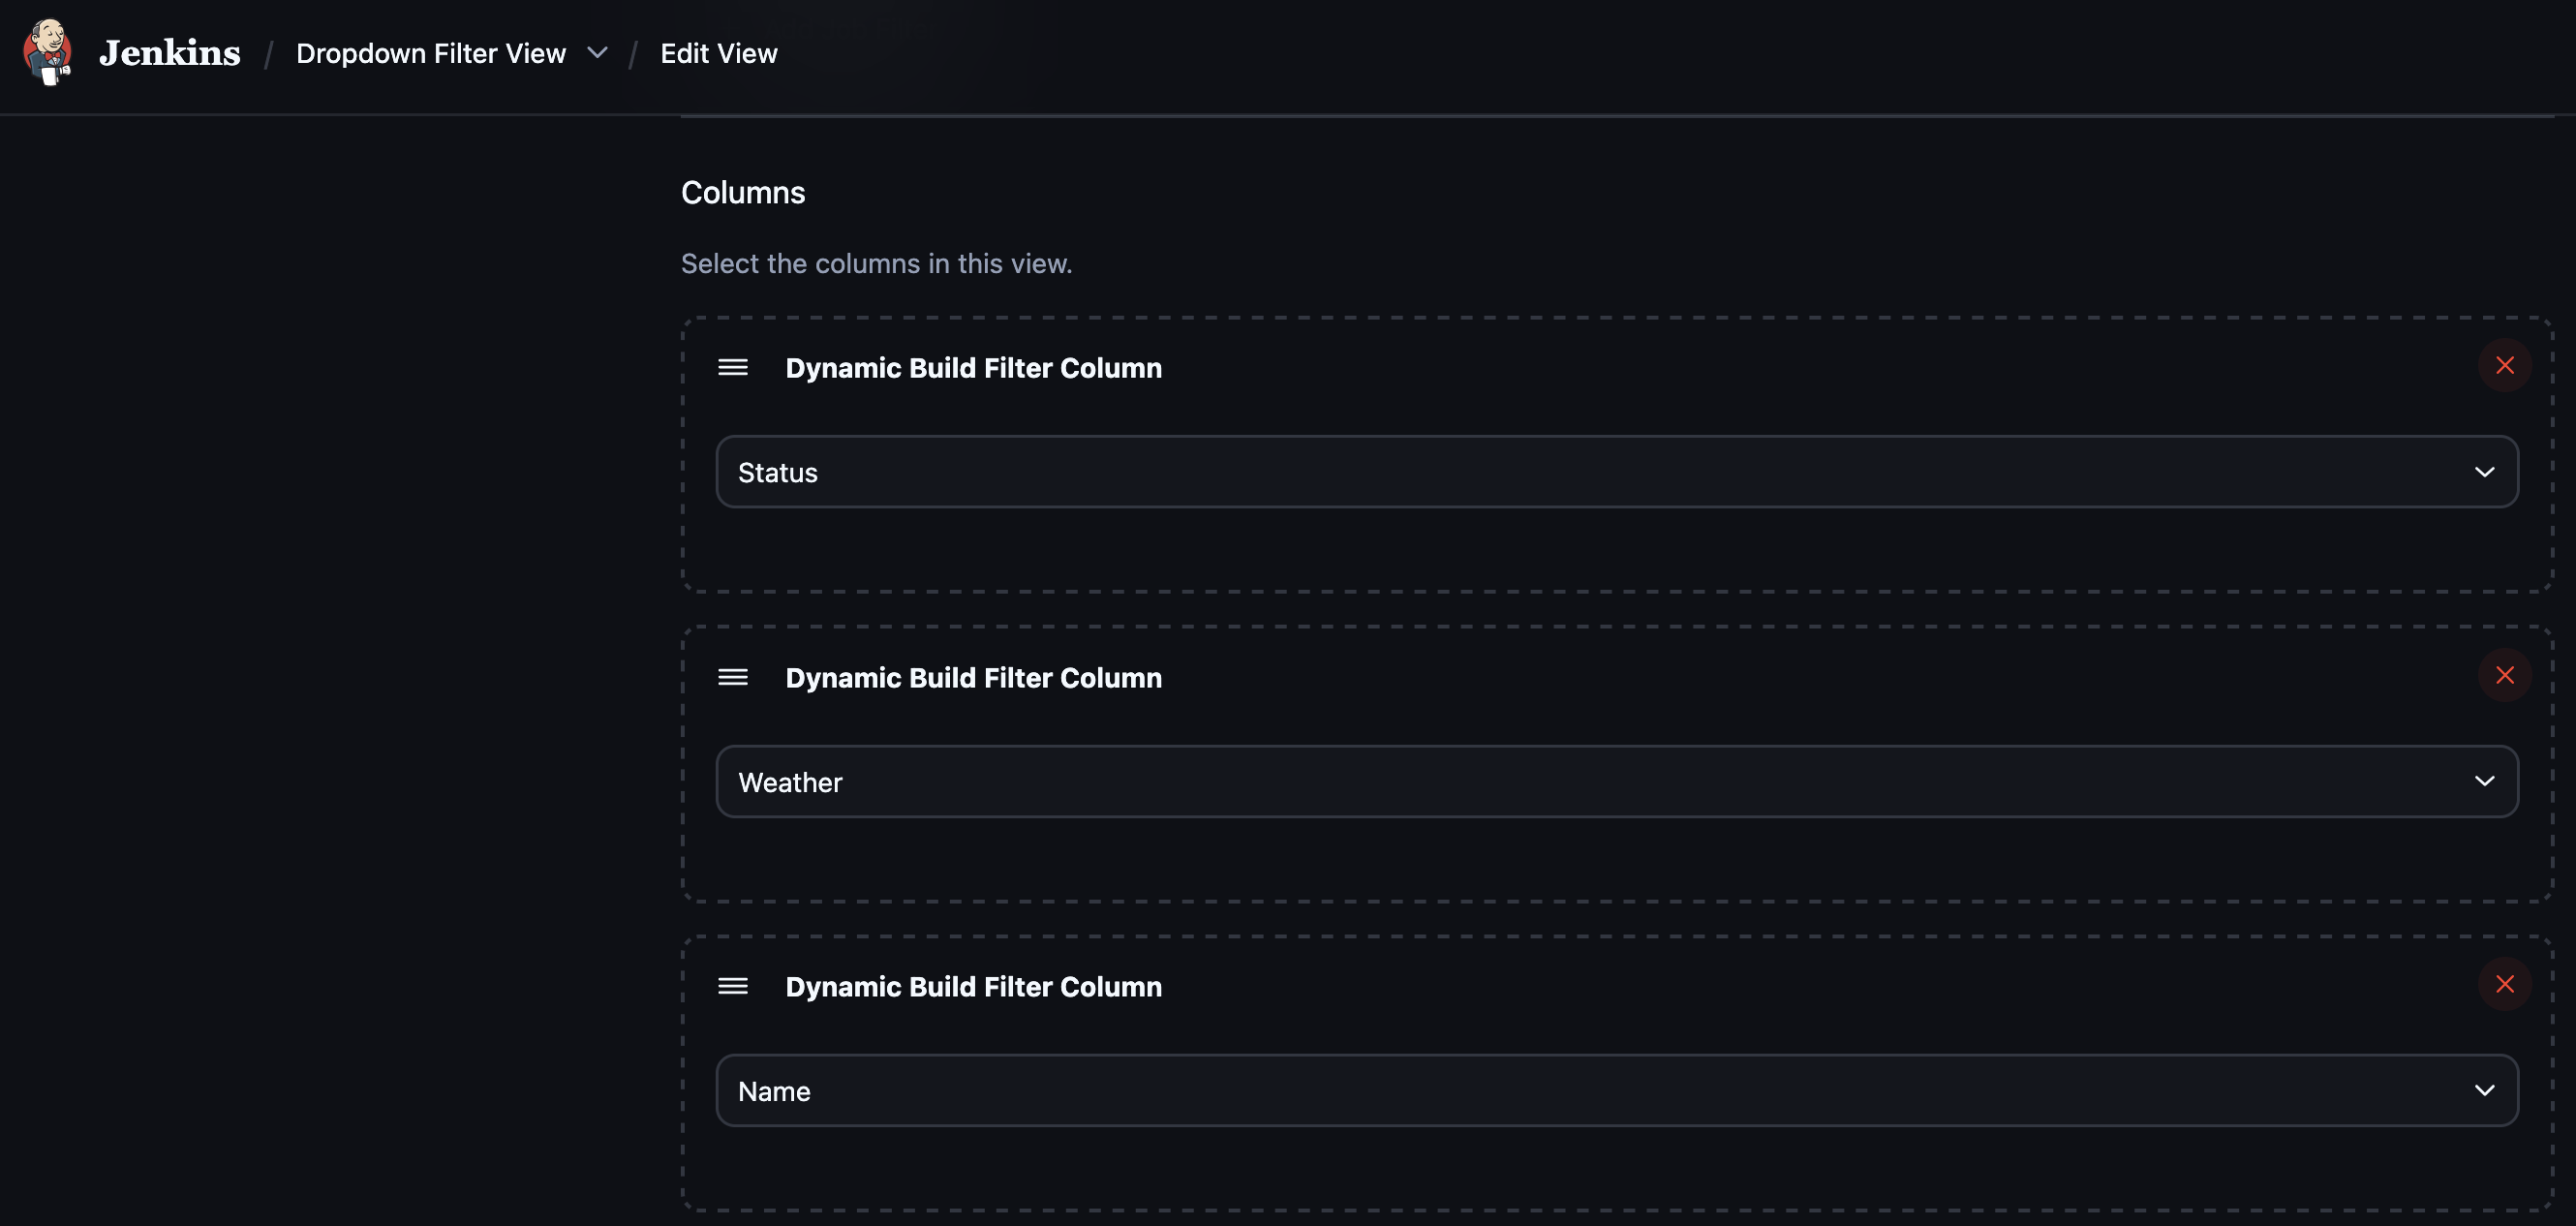Click the Jenkins breadcrumb link
Screen dimensions: 2576x1226
point(168,53)
